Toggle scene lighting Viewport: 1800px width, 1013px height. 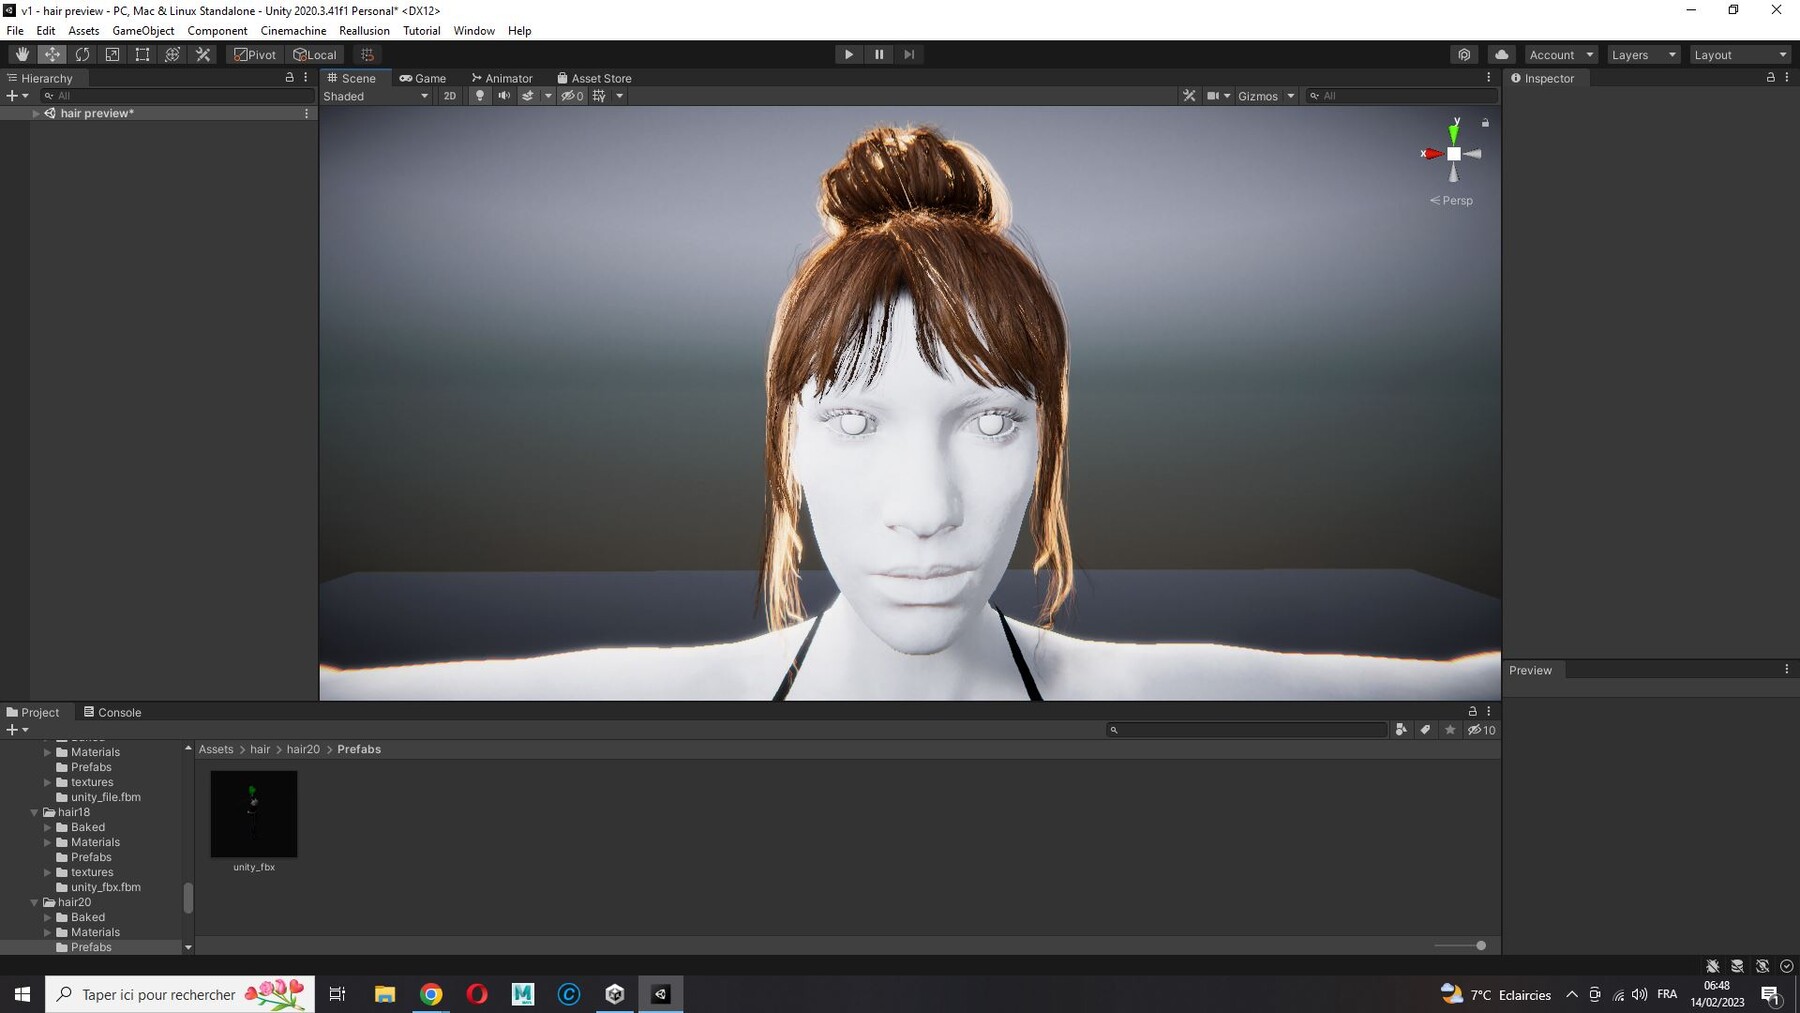pos(480,96)
